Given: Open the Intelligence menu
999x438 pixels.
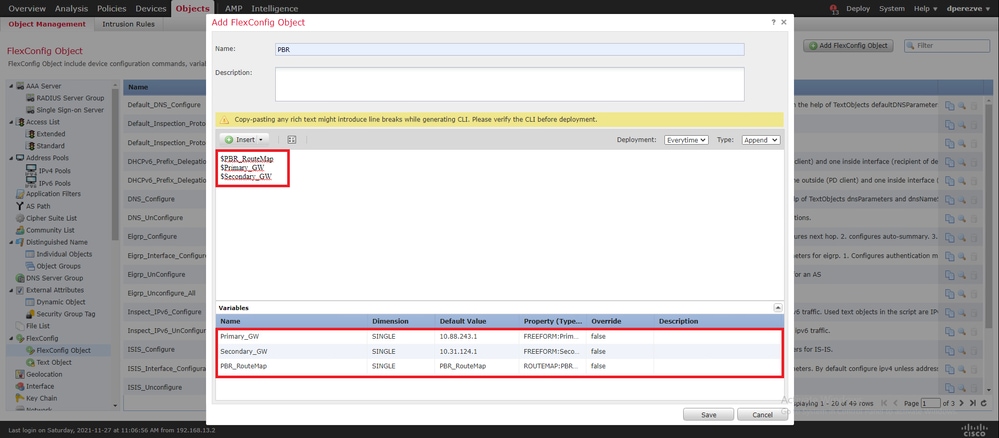Looking at the screenshot, I should 275,8.
